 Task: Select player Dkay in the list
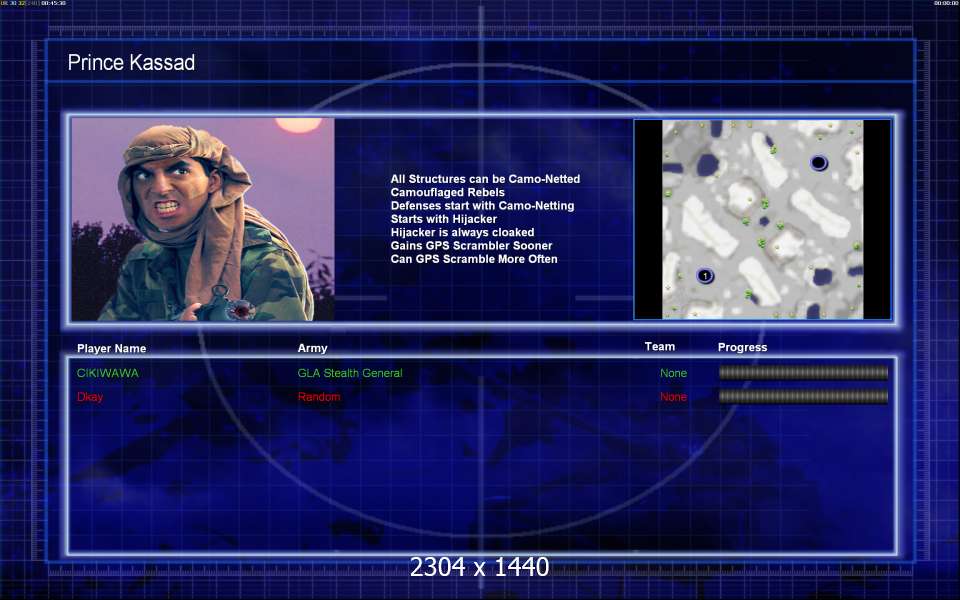click(90, 397)
